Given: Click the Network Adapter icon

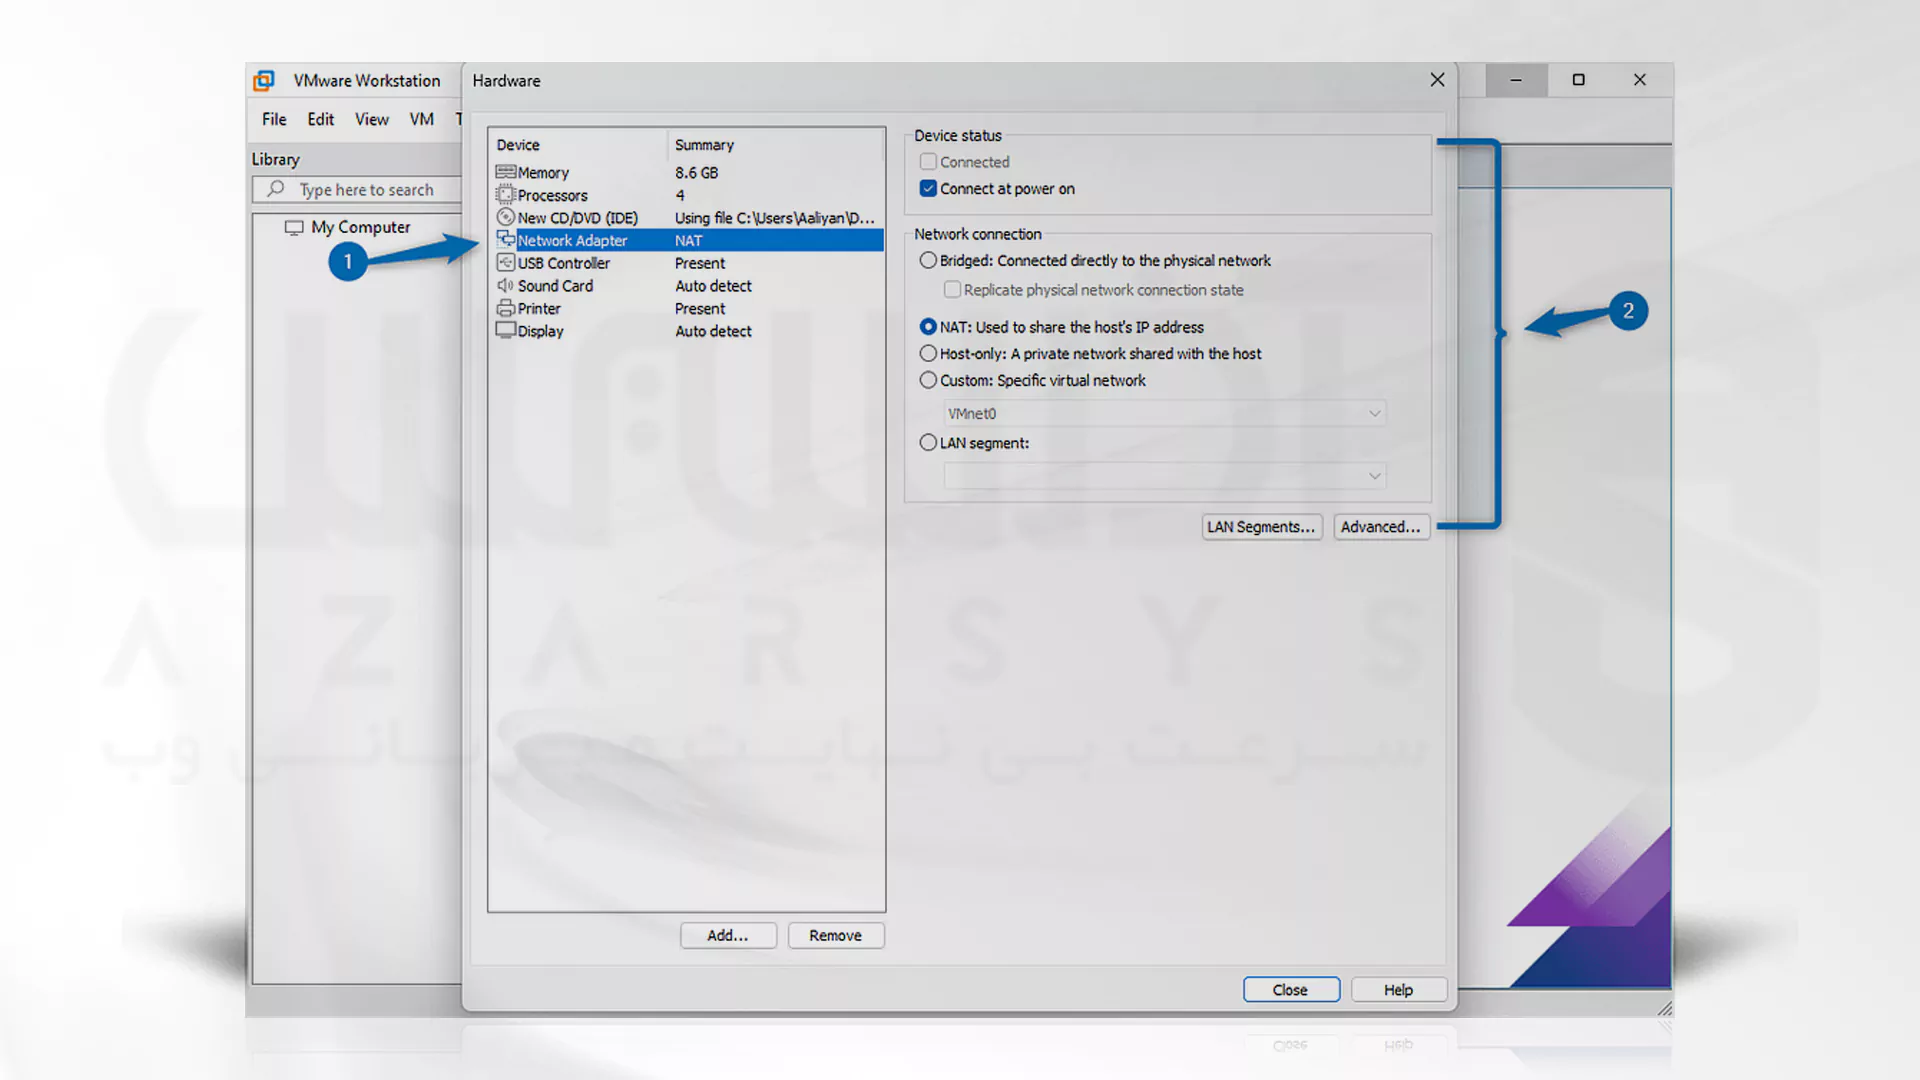Looking at the screenshot, I should (x=506, y=240).
